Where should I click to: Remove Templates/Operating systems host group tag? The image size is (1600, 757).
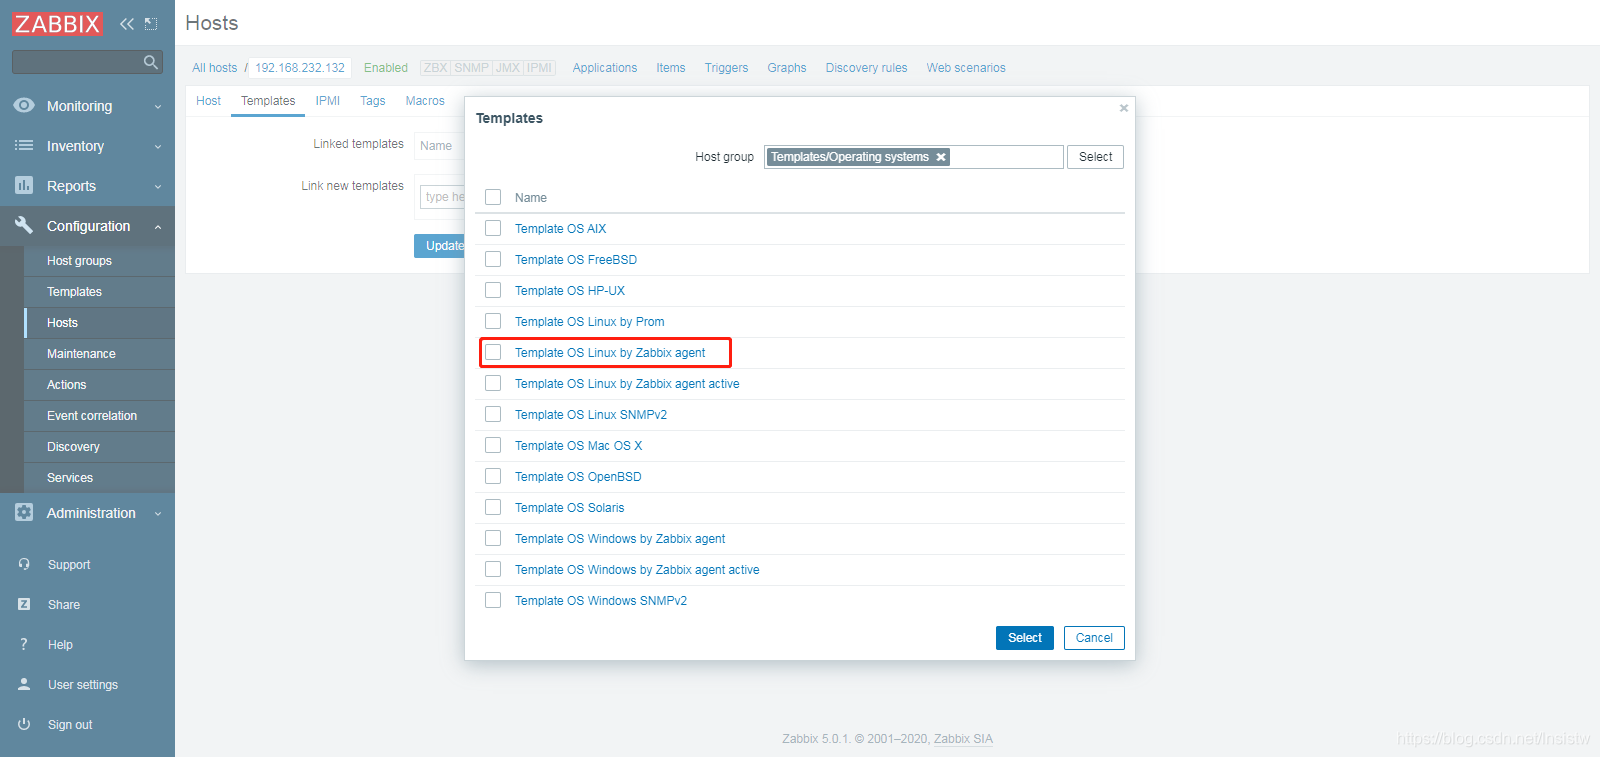[x=941, y=157]
